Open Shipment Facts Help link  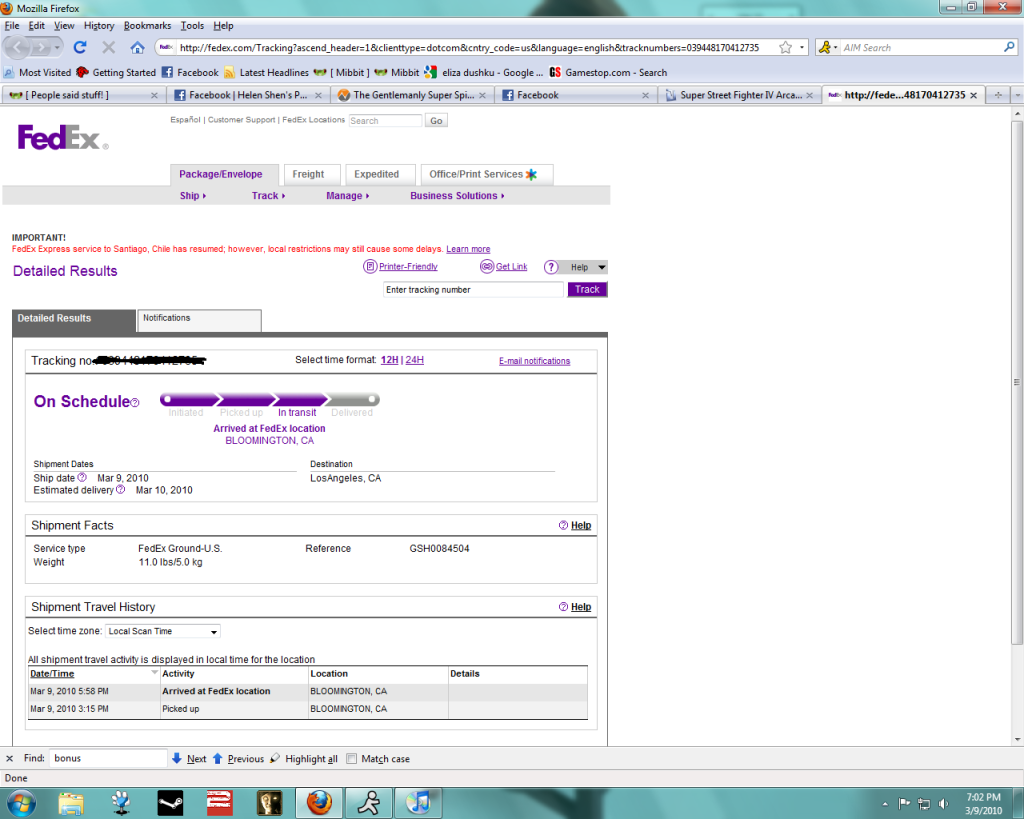pos(581,525)
